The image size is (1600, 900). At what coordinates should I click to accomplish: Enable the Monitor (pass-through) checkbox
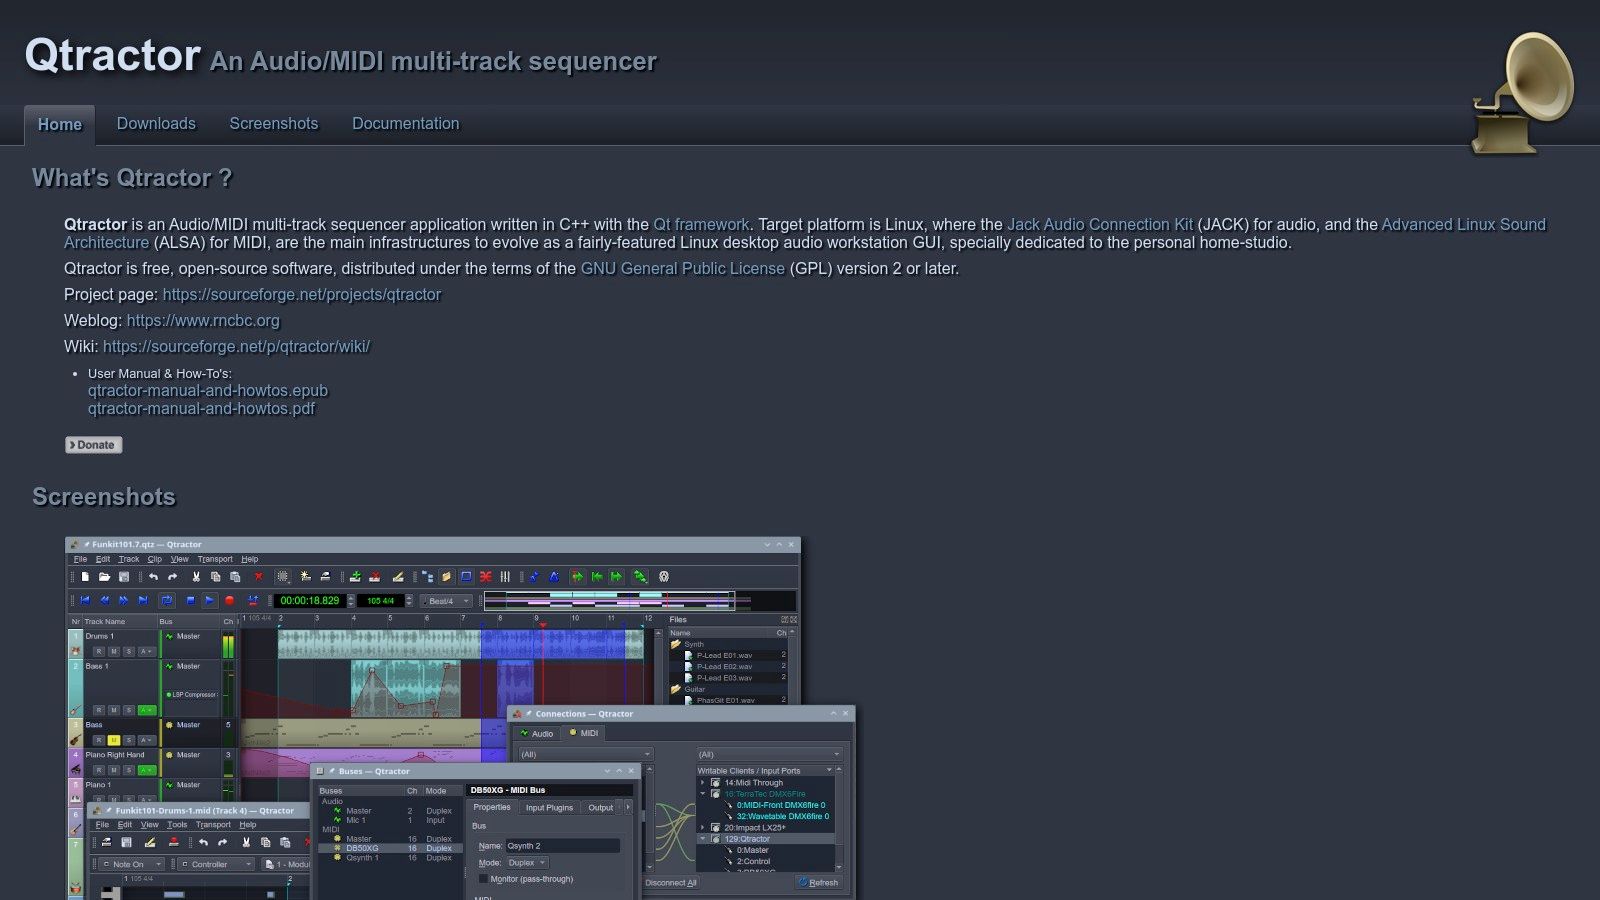pyautogui.click(x=485, y=878)
